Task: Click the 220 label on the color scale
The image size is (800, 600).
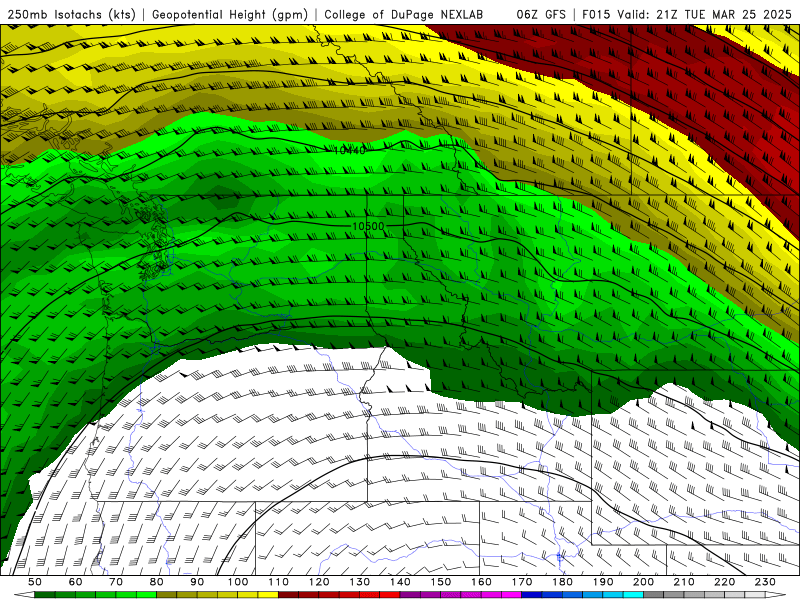Action: 725,582
